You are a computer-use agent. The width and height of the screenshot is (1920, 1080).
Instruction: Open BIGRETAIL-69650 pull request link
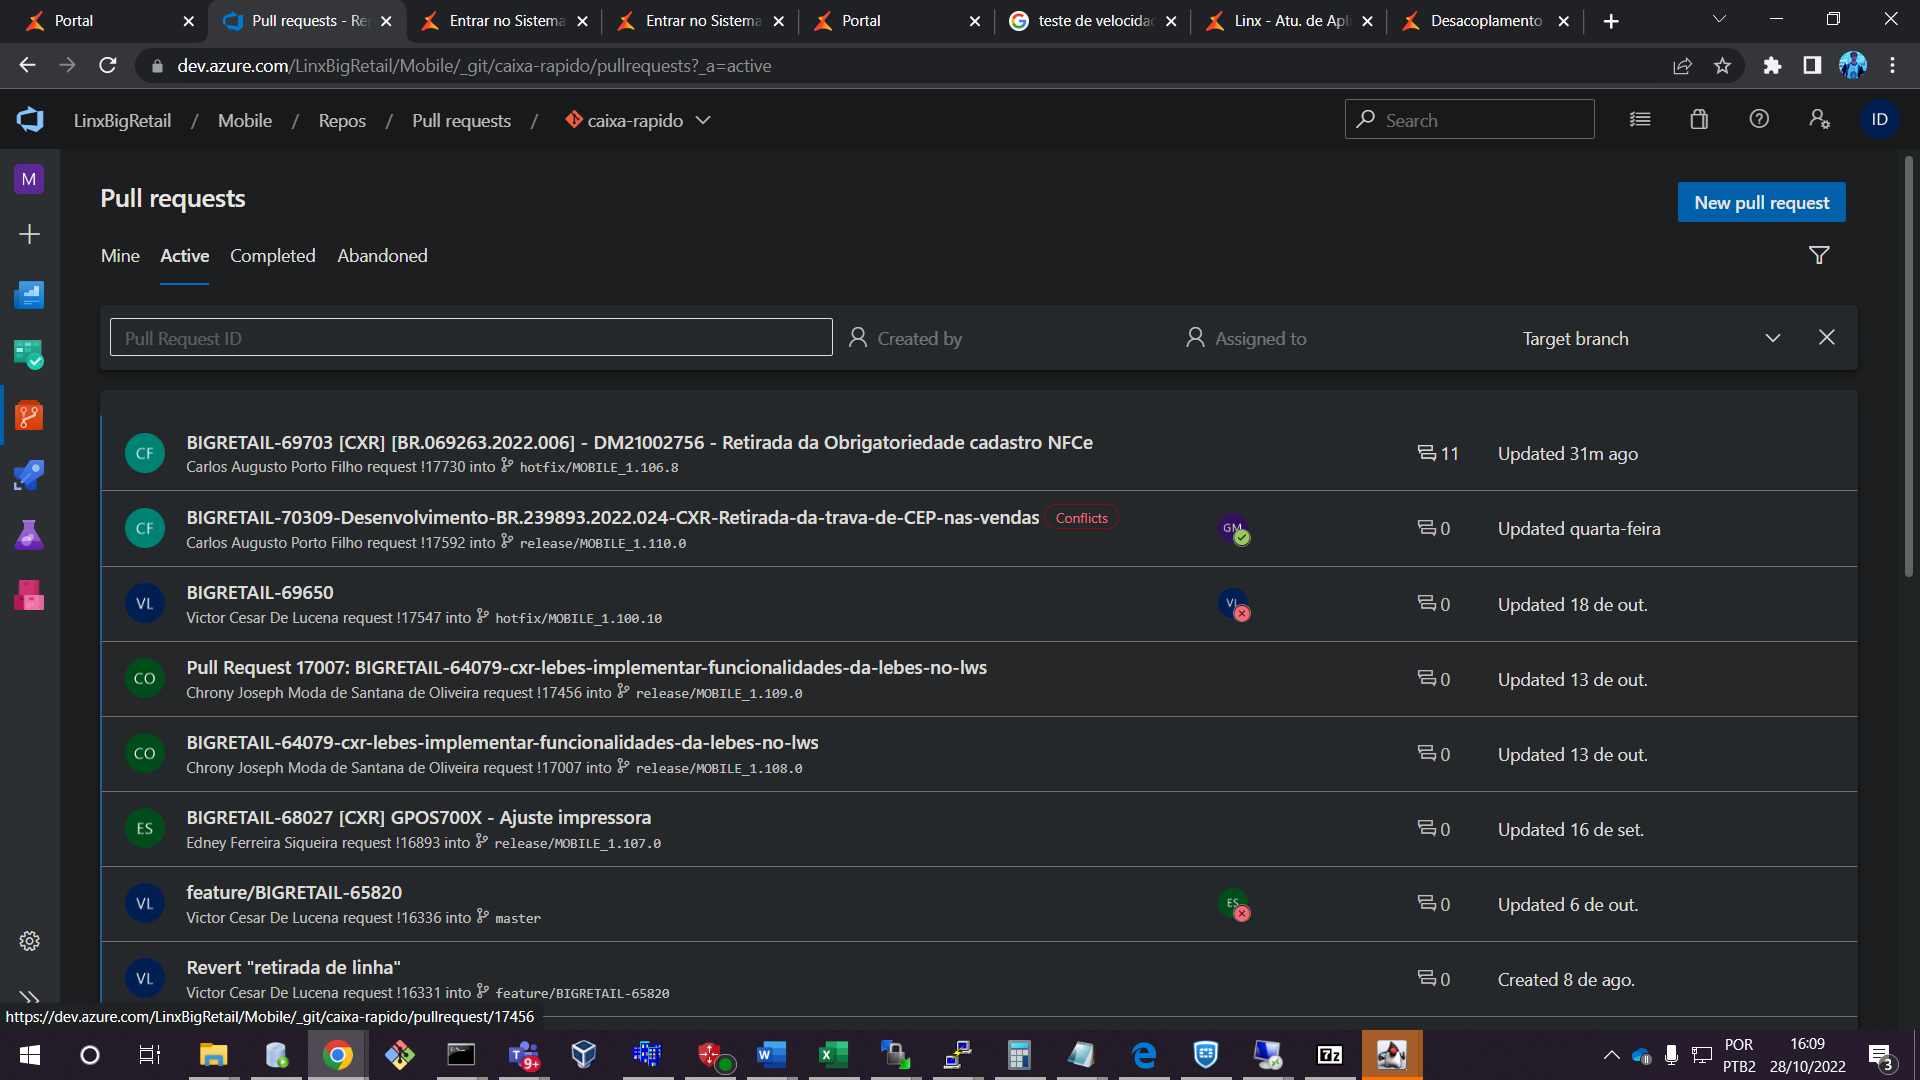[260, 592]
